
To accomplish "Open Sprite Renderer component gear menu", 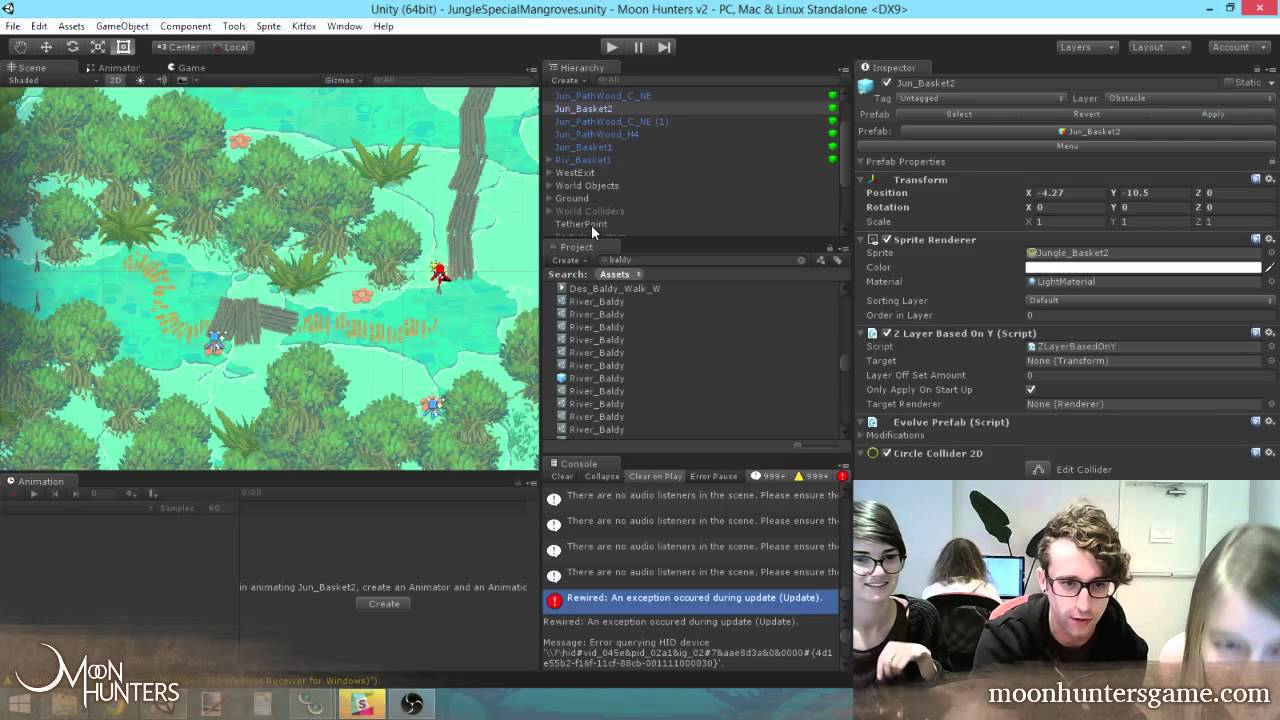I will (x=1270, y=240).
